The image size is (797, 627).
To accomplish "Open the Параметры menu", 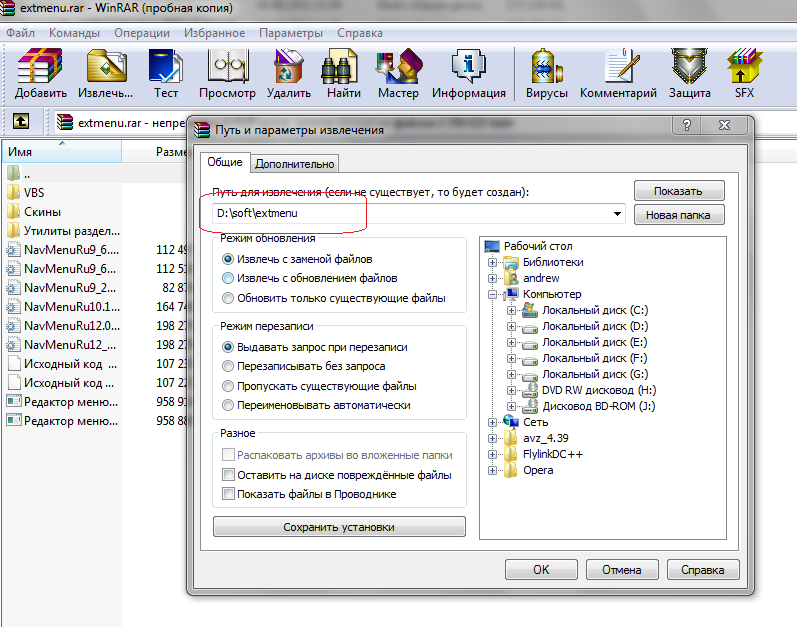I will (291, 33).
